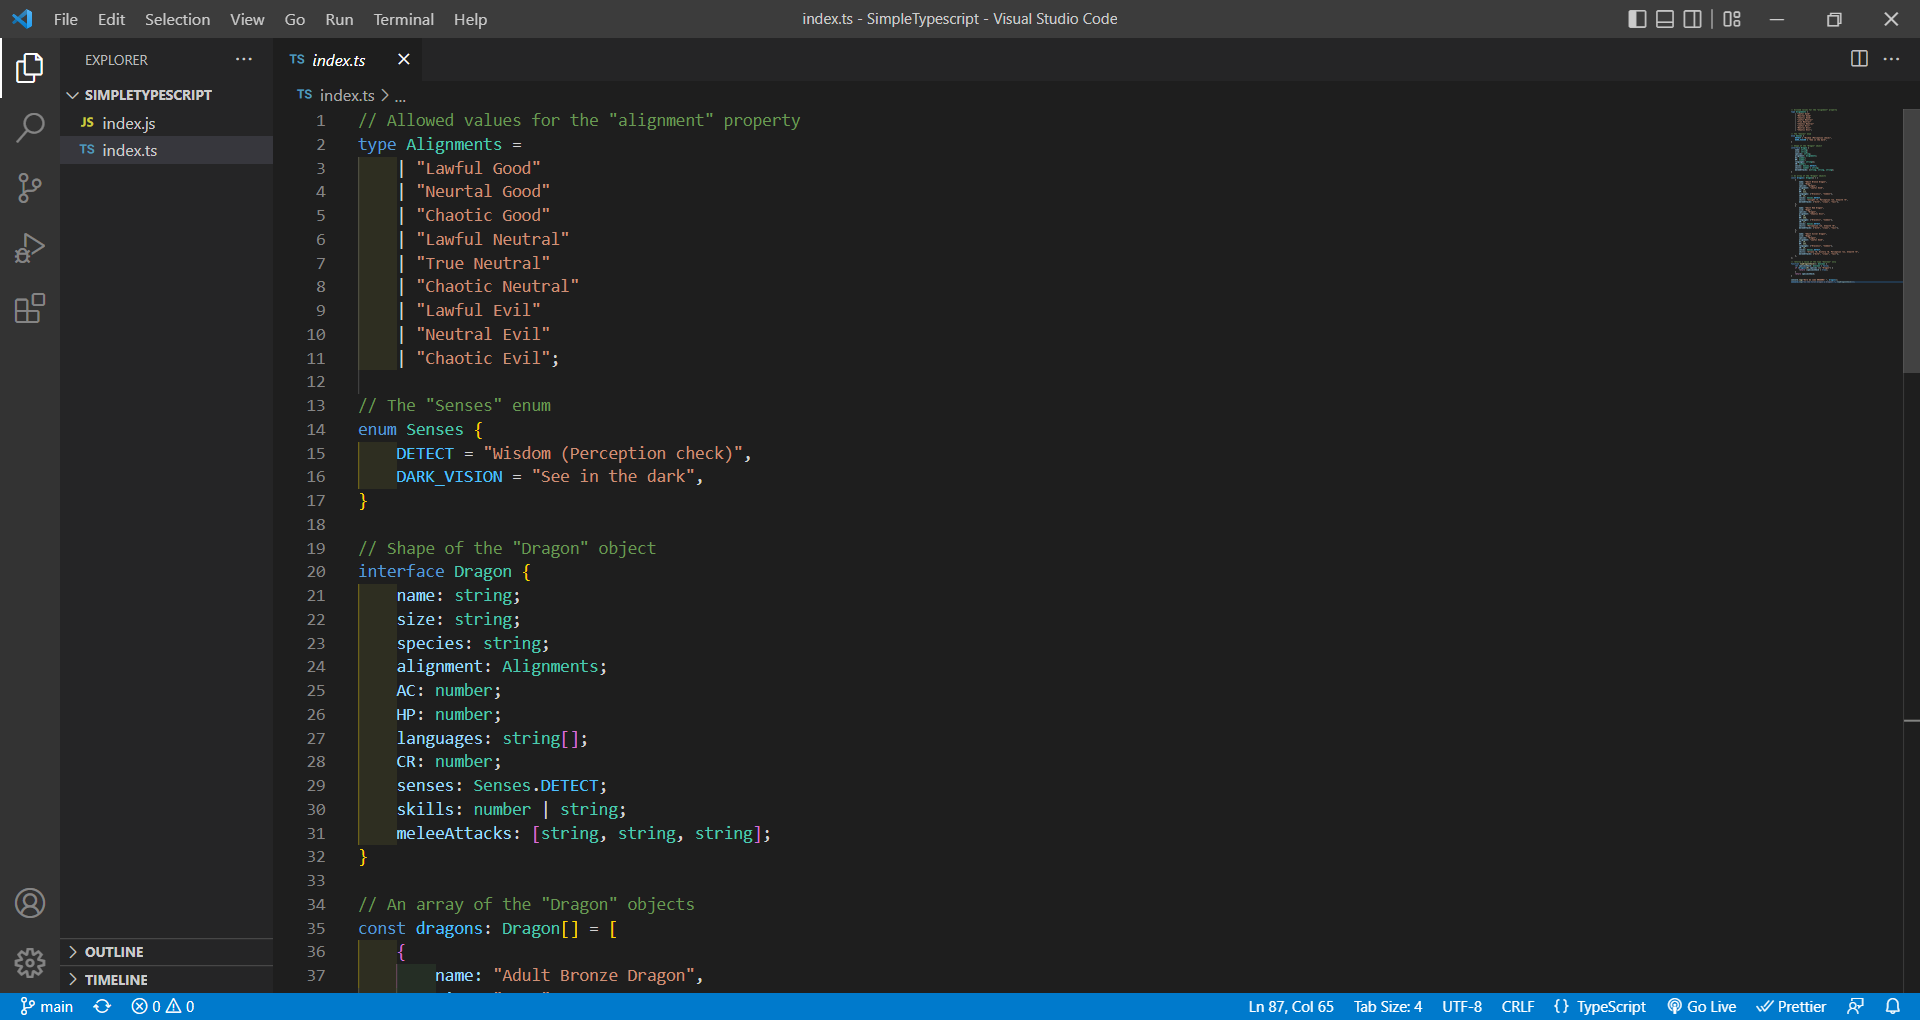Show errors and warnings count

tap(163, 1006)
